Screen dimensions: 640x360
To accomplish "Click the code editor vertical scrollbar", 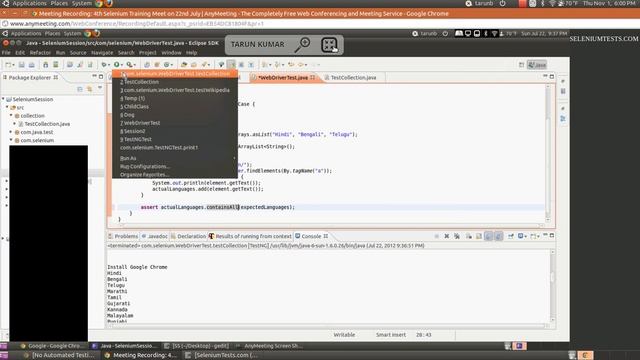I will [x=548, y=153].
